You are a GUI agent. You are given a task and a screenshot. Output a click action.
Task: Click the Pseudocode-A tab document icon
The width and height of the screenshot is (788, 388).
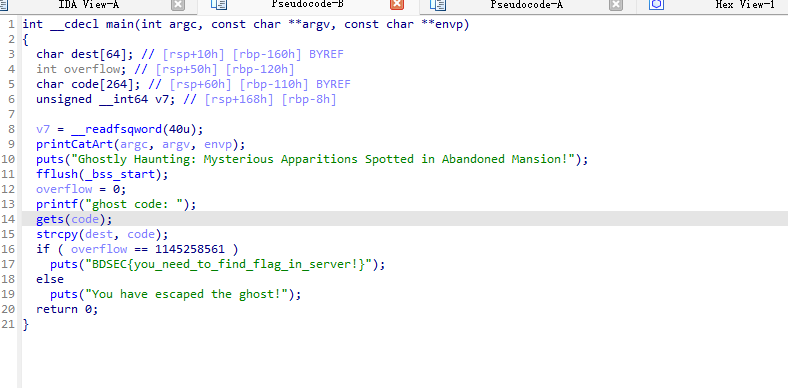[438, 5]
